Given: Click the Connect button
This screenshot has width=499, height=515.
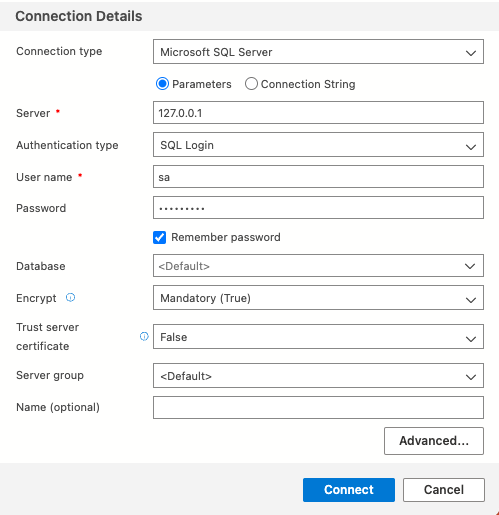Looking at the screenshot, I should (x=349, y=490).
